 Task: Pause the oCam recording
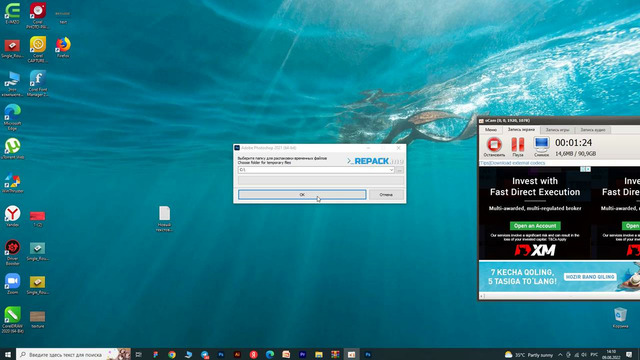(518, 147)
